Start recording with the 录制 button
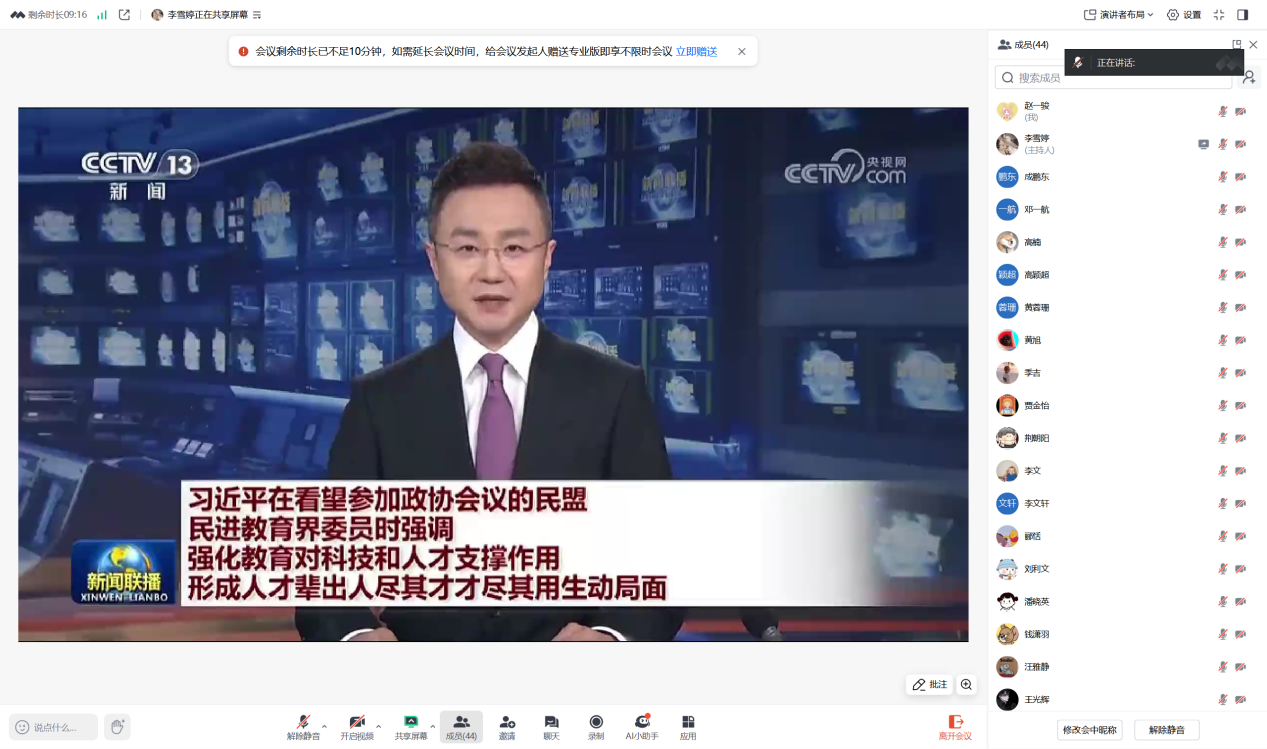This screenshot has height=749, width=1267. 596,726
